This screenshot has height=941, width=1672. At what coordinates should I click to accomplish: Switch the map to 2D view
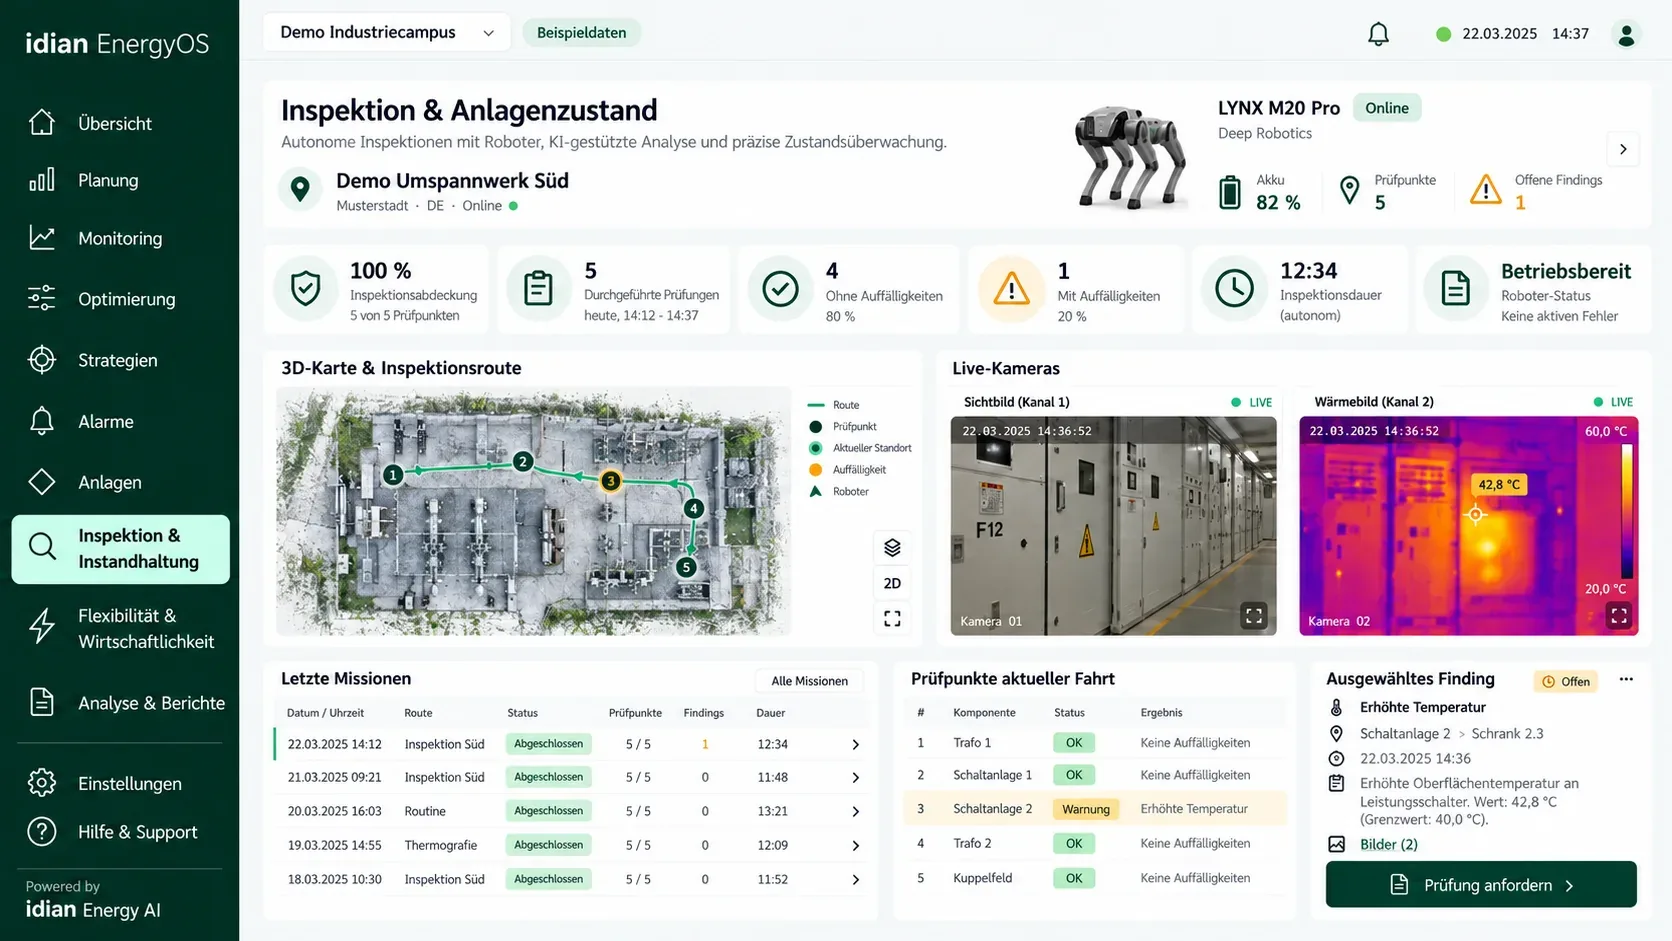(x=892, y=583)
